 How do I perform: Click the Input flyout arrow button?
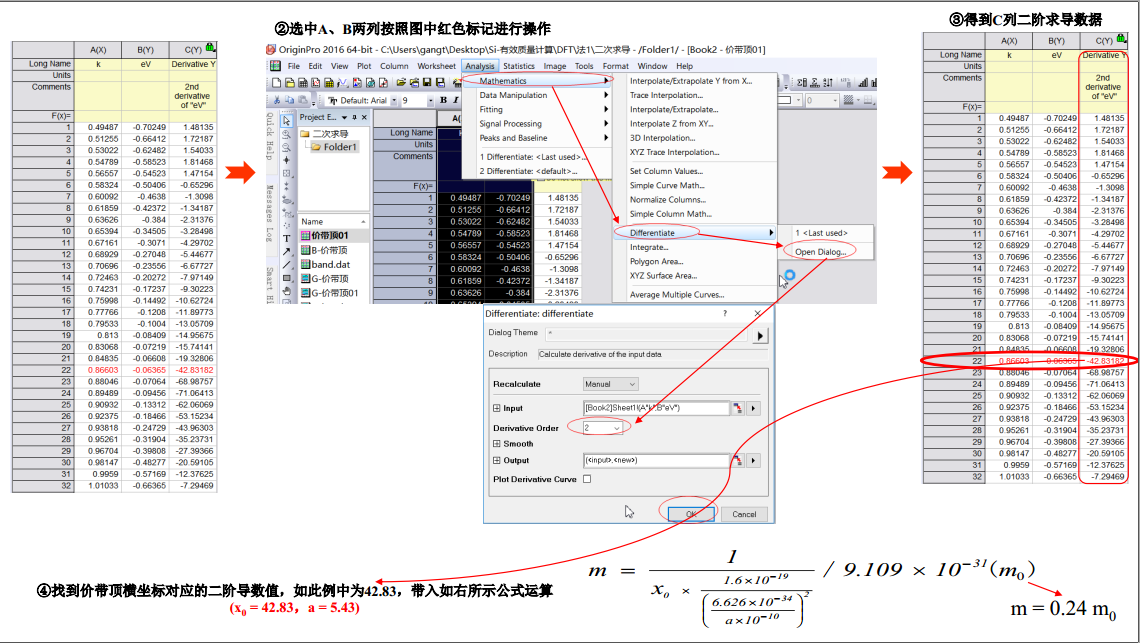(x=753, y=408)
